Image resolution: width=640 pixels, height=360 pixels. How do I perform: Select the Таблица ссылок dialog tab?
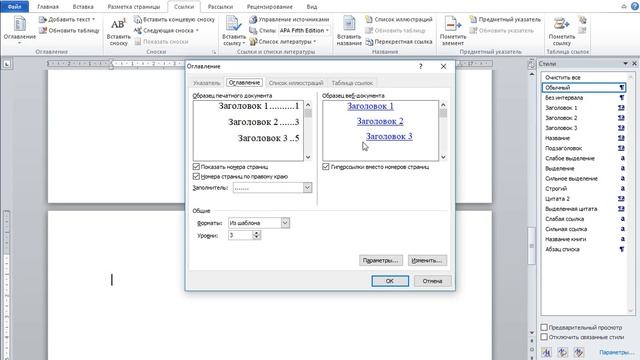[352, 83]
